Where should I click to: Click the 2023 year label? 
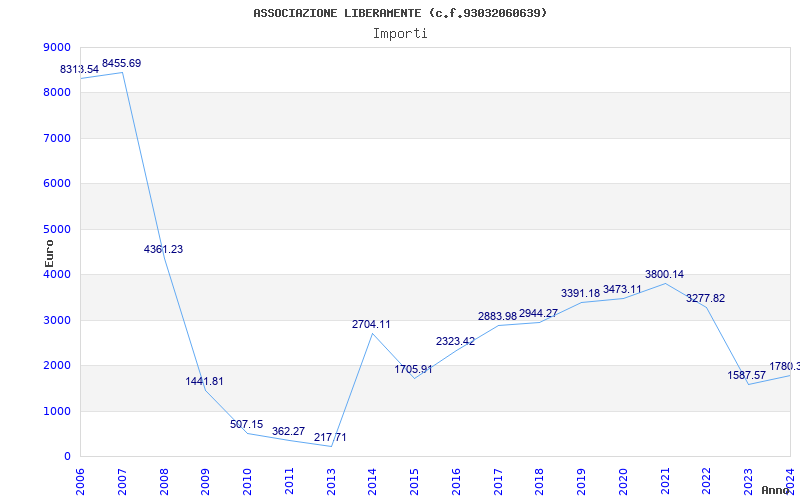(x=749, y=481)
